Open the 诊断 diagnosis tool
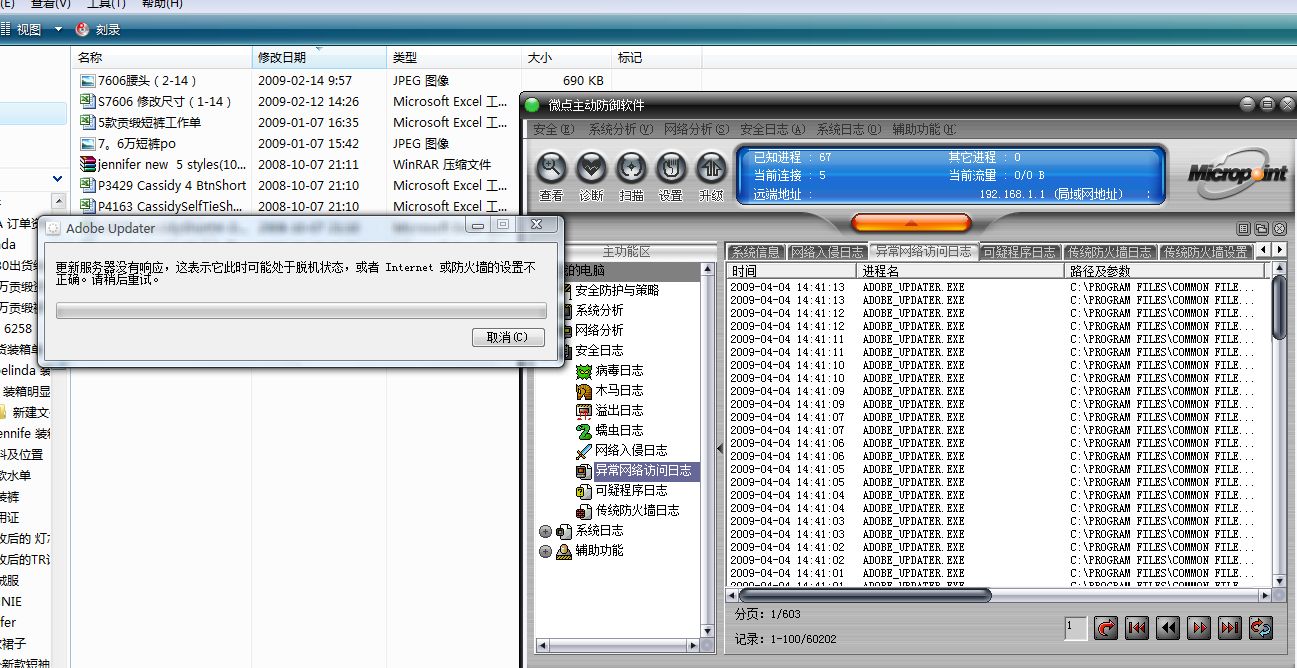 coord(591,168)
